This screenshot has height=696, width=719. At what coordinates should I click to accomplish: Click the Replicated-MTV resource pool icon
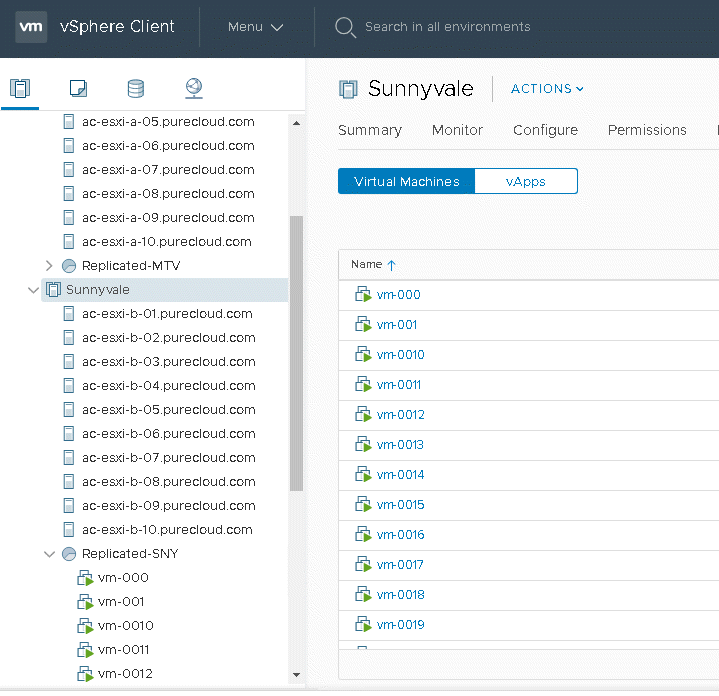pyautogui.click(x=69, y=266)
